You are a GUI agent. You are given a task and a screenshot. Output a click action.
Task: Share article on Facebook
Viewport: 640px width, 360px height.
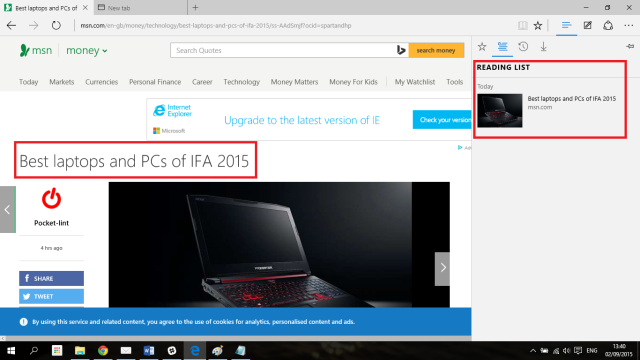point(51,278)
